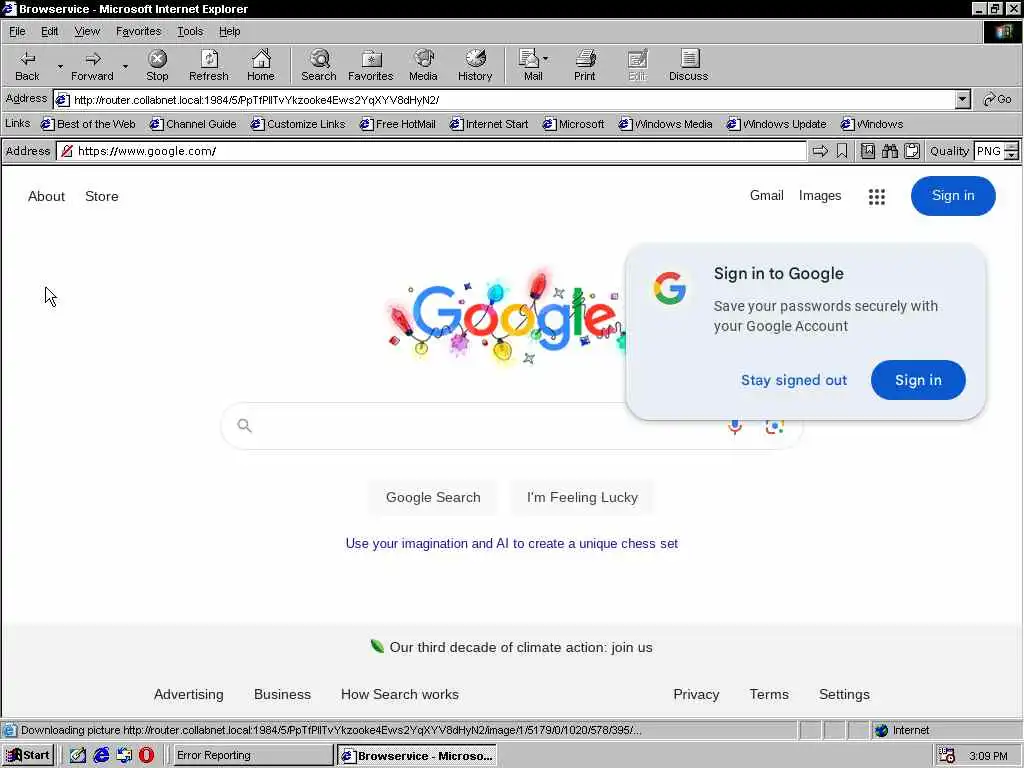Open the Favorites menu

[138, 31]
